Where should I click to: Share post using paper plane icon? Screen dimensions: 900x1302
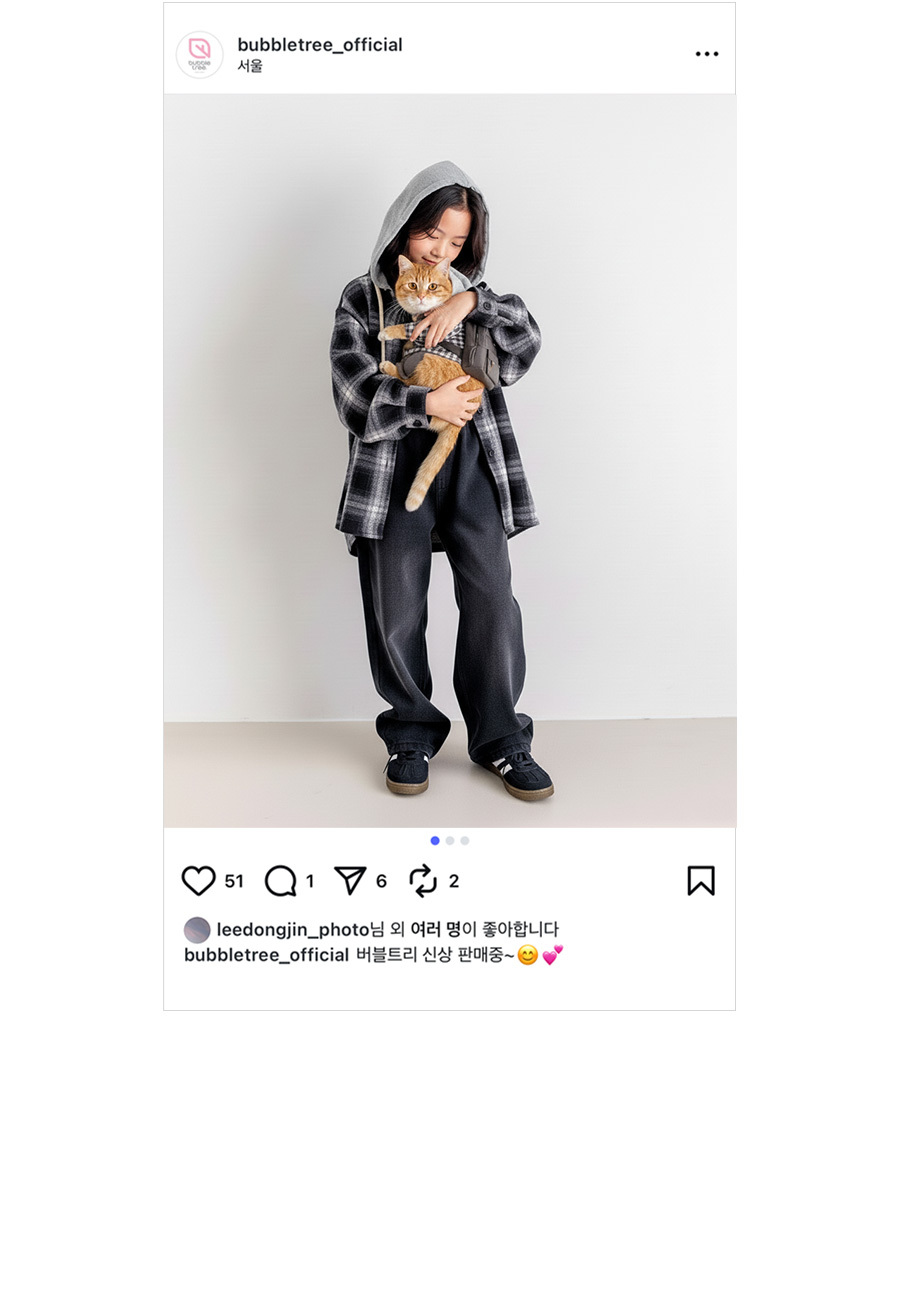point(350,880)
